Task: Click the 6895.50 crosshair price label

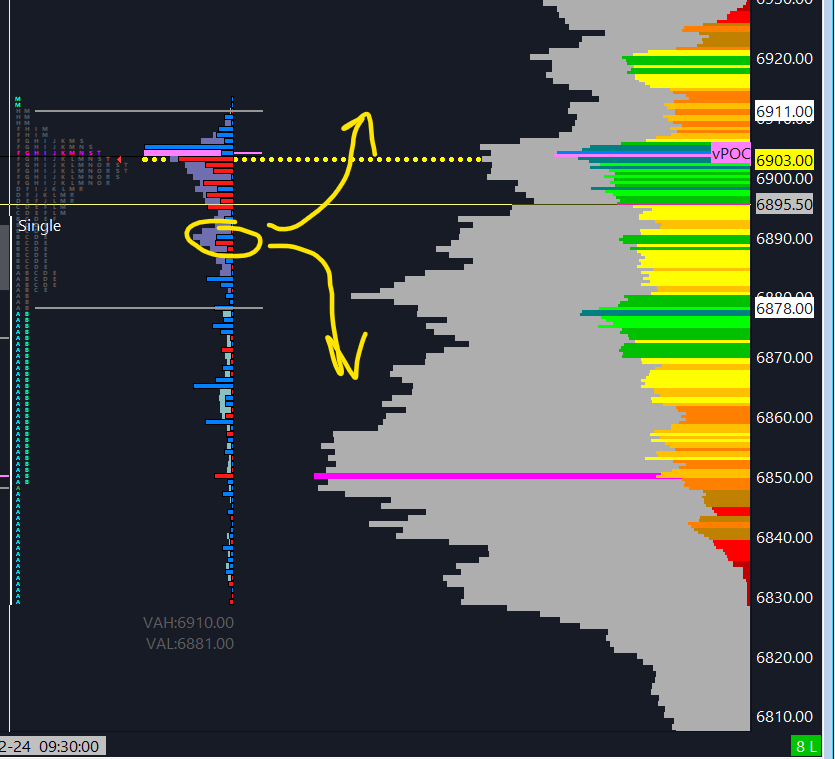Action: [784, 205]
